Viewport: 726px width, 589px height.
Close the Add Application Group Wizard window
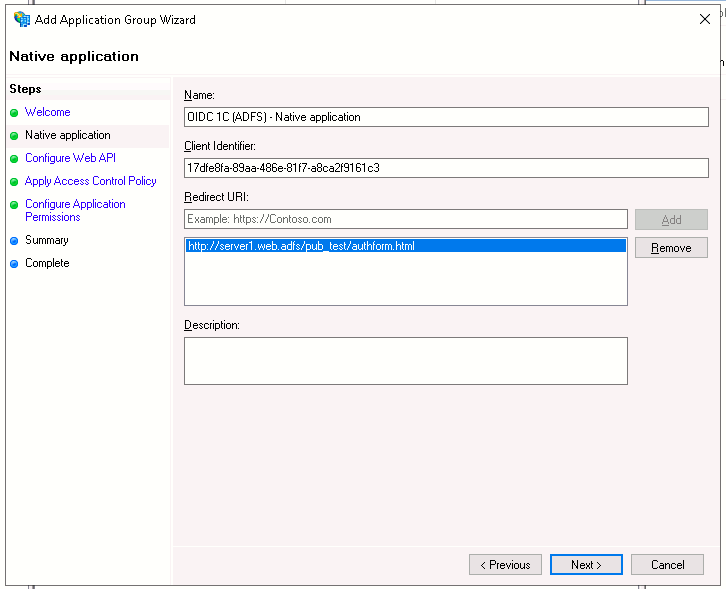tap(703, 19)
